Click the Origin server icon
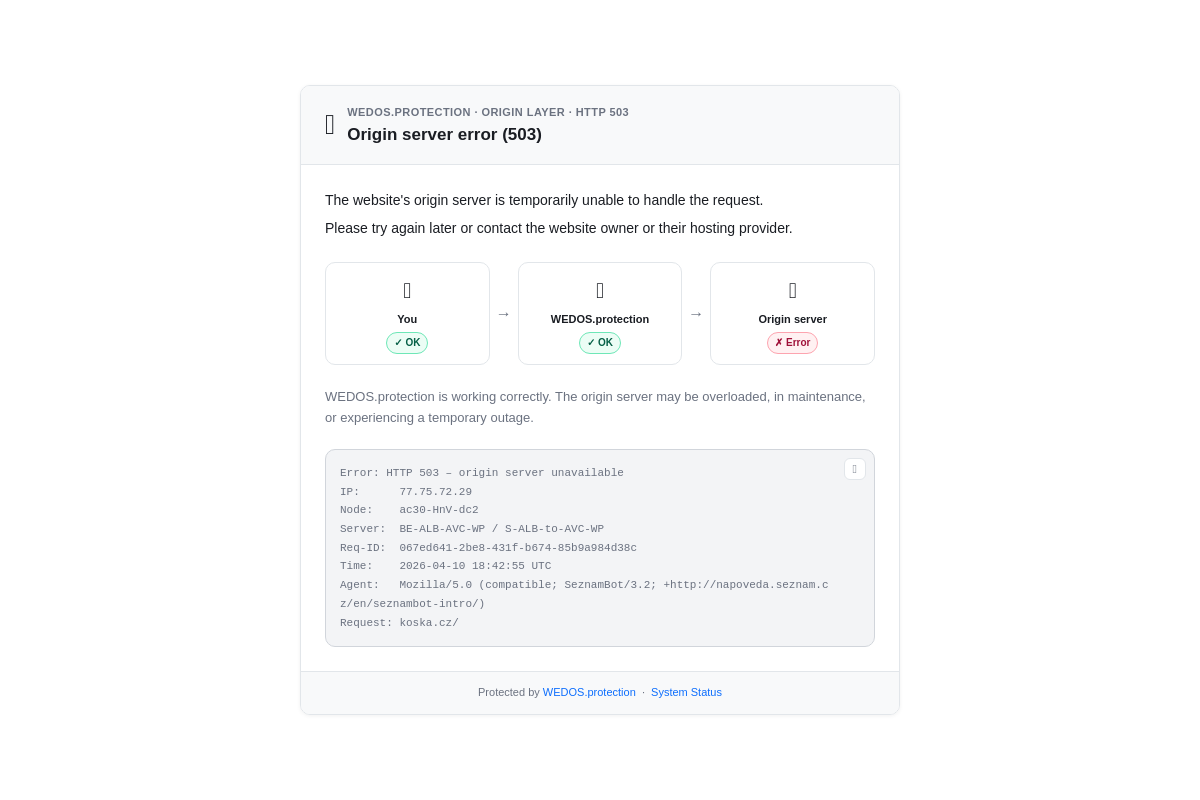This screenshot has height=800, width=1200. point(793,291)
